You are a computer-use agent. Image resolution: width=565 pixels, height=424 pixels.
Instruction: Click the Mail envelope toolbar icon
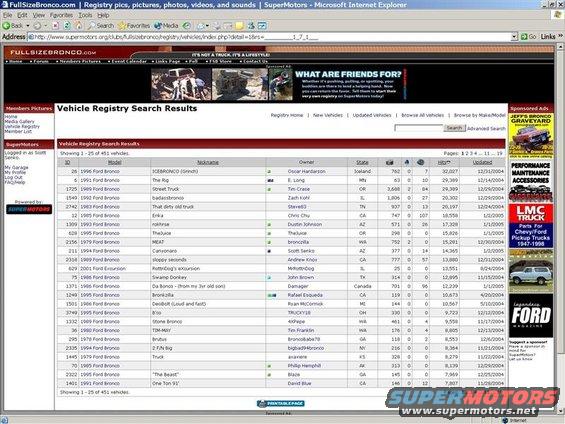point(200,26)
